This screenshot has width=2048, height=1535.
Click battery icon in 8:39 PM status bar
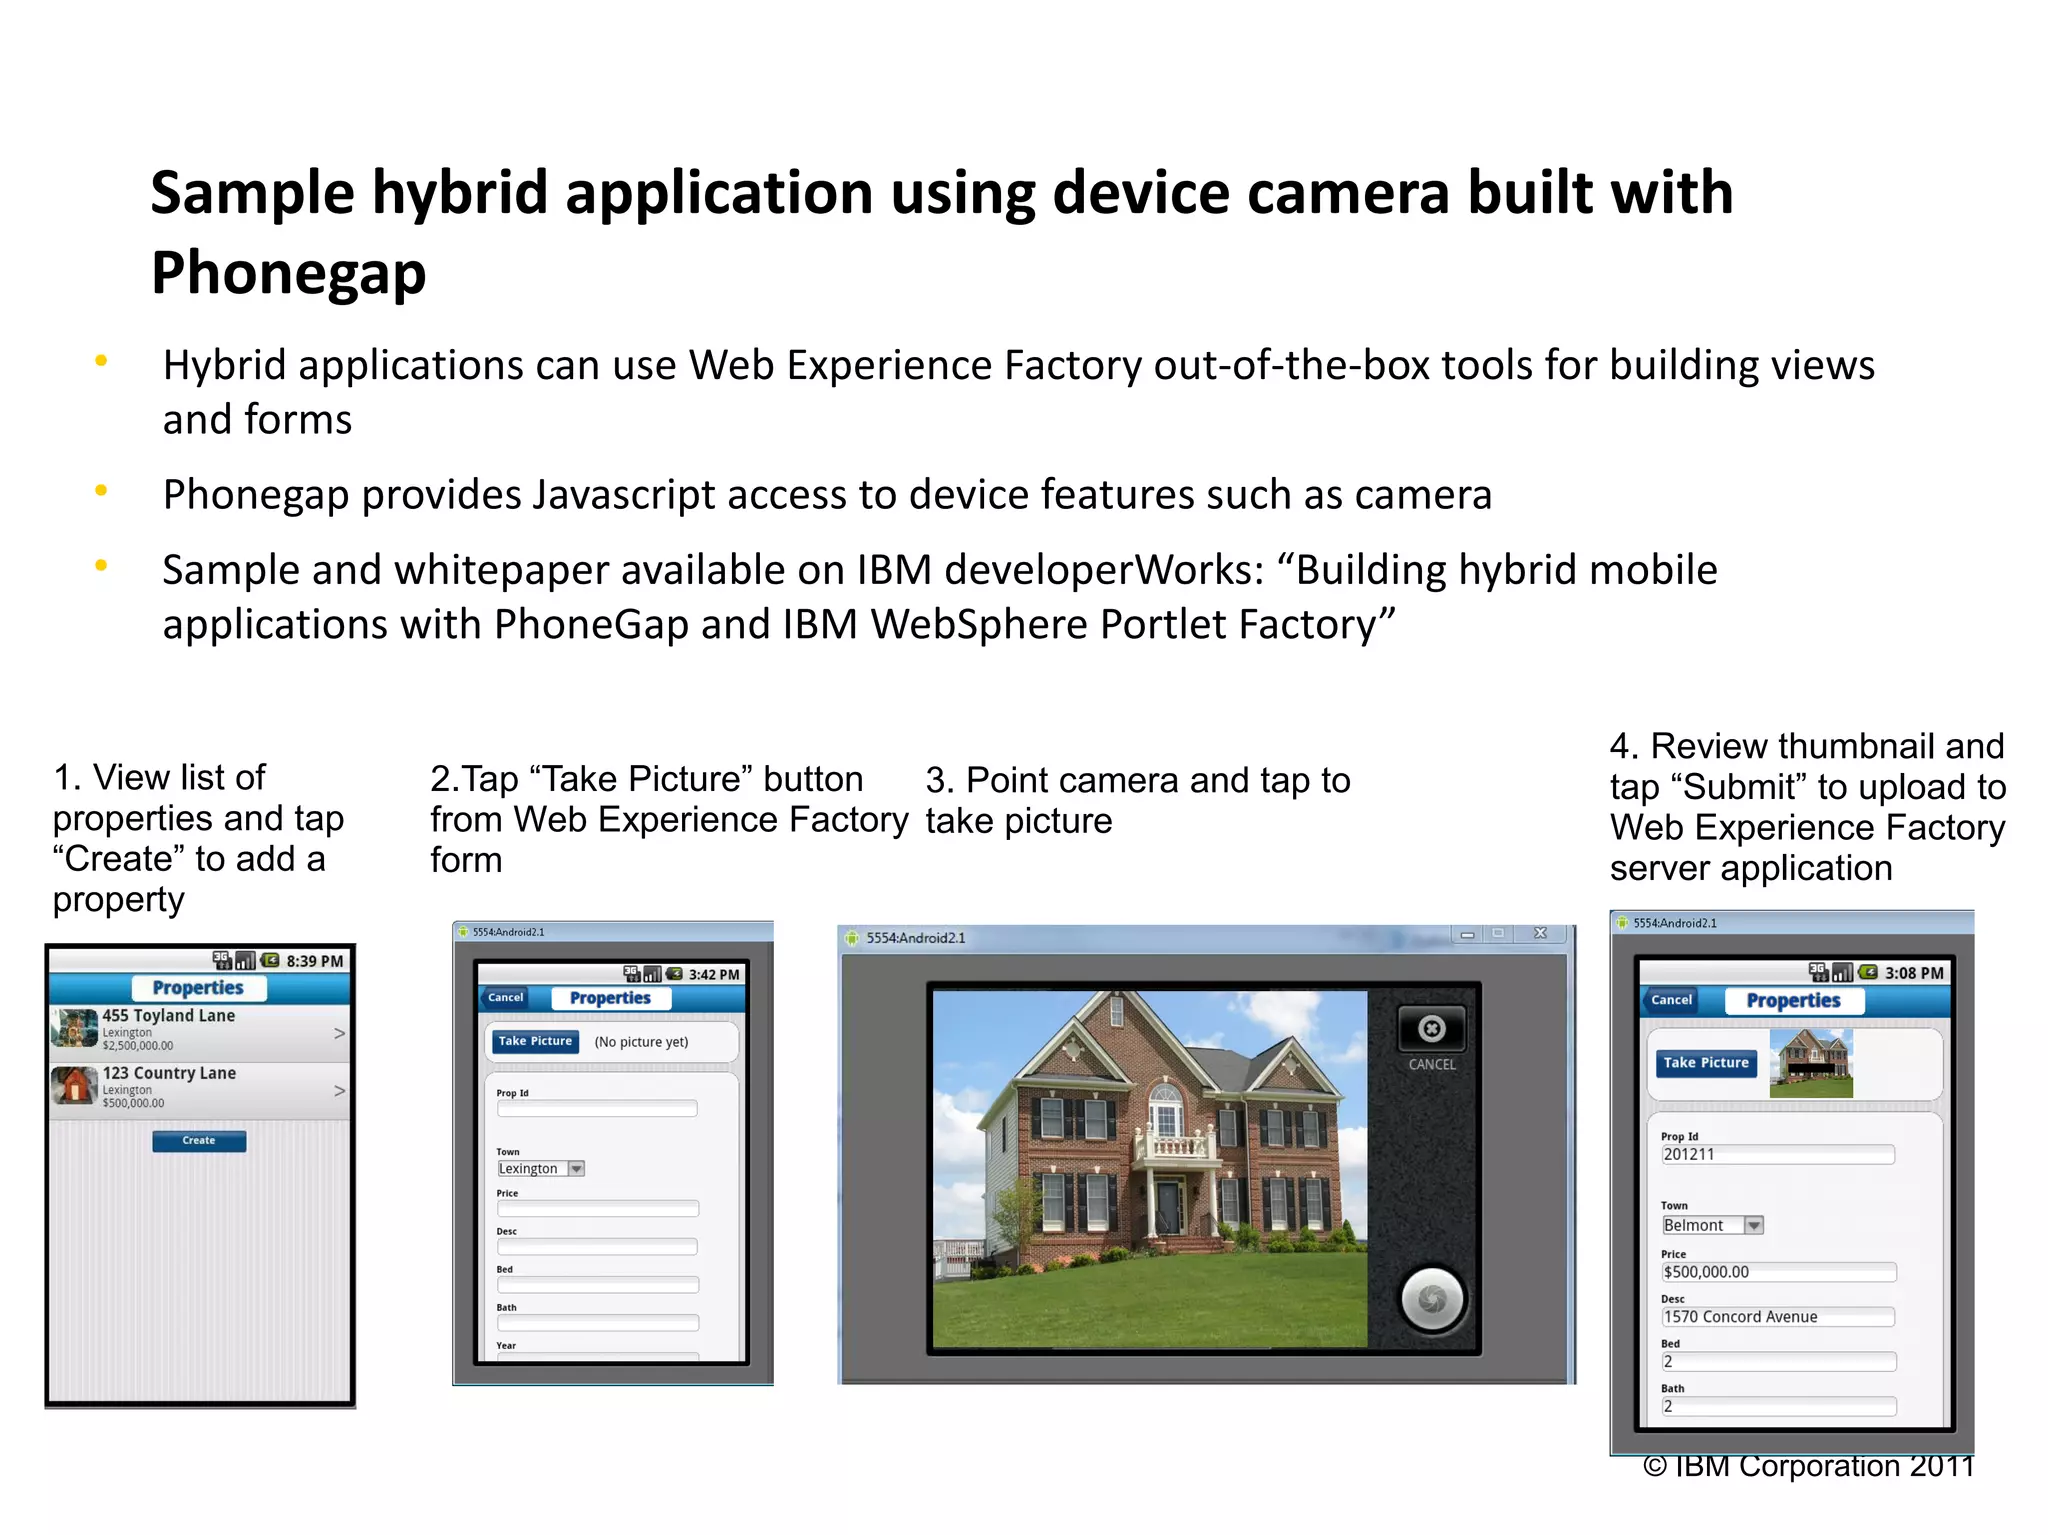coord(270,961)
